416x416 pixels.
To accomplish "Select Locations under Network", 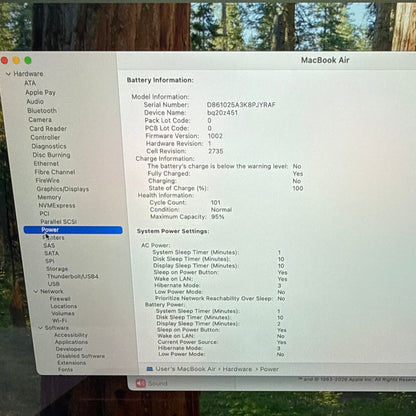I will point(64,306).
